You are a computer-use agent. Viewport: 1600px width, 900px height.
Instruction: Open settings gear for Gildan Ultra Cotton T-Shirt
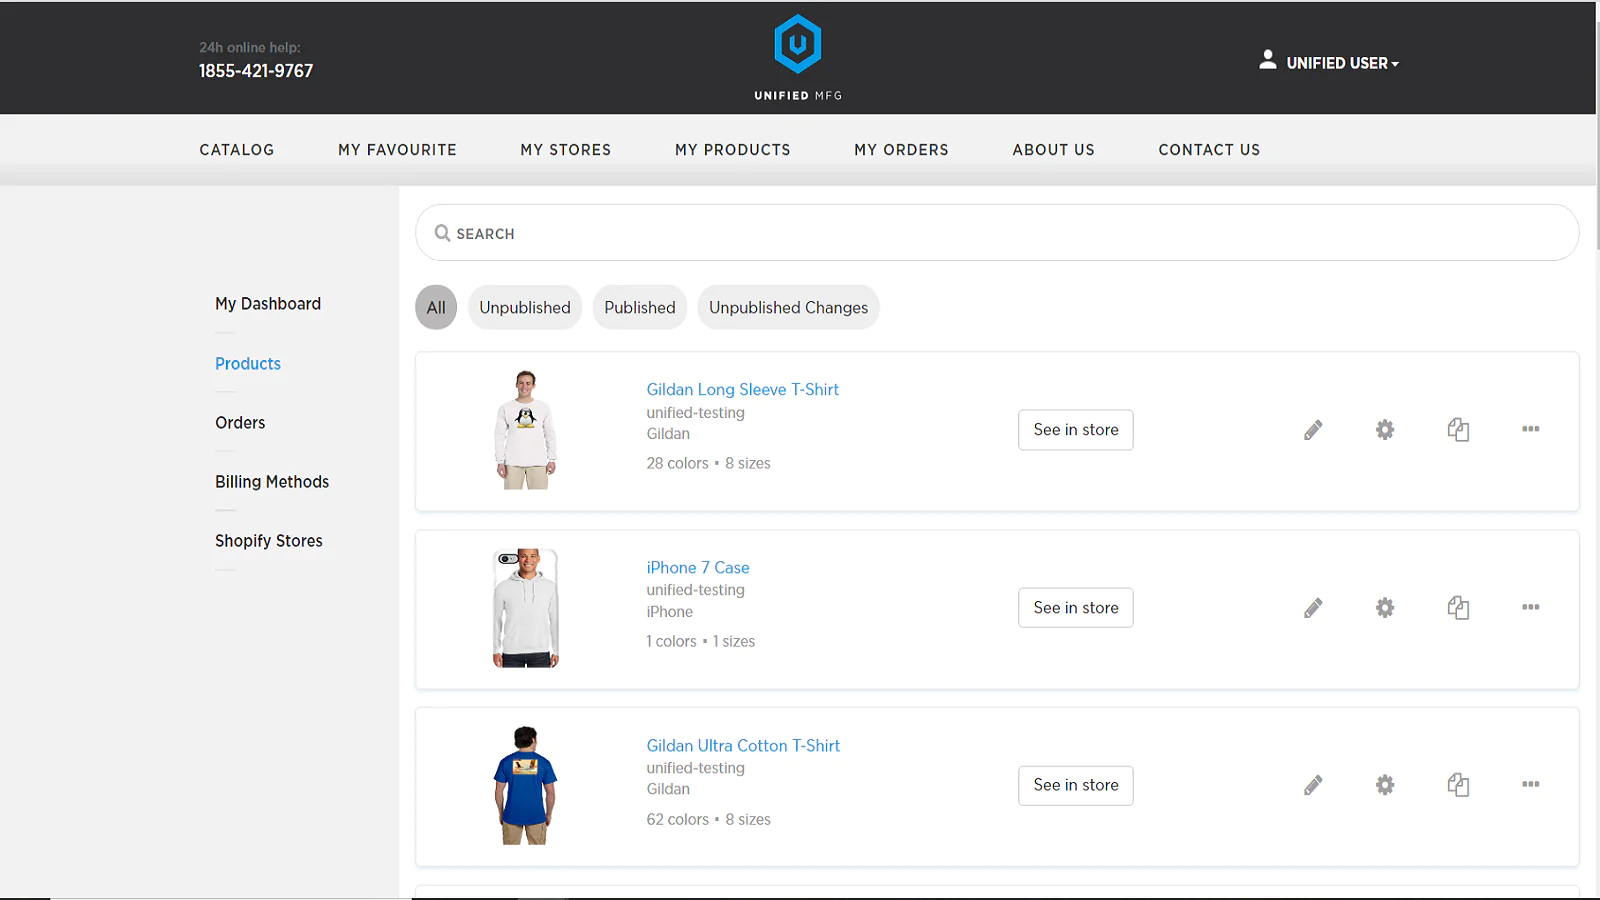click(1384, 785)
